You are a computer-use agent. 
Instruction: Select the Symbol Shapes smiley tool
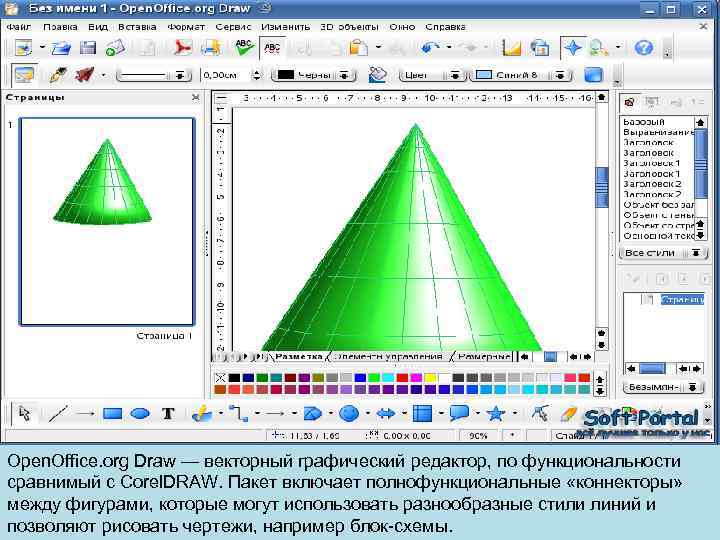click(349, 414)
